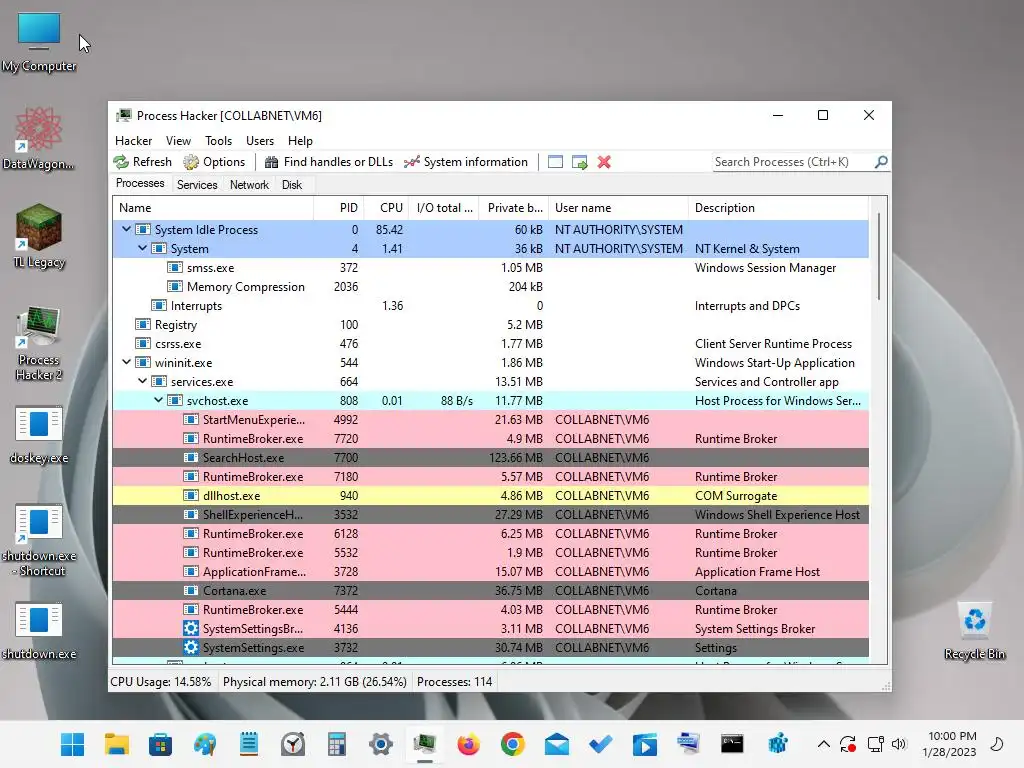Viewport: 1024px width, 768px height.
Task: Select the csrss.exe process row
Action: pos(490,344)
